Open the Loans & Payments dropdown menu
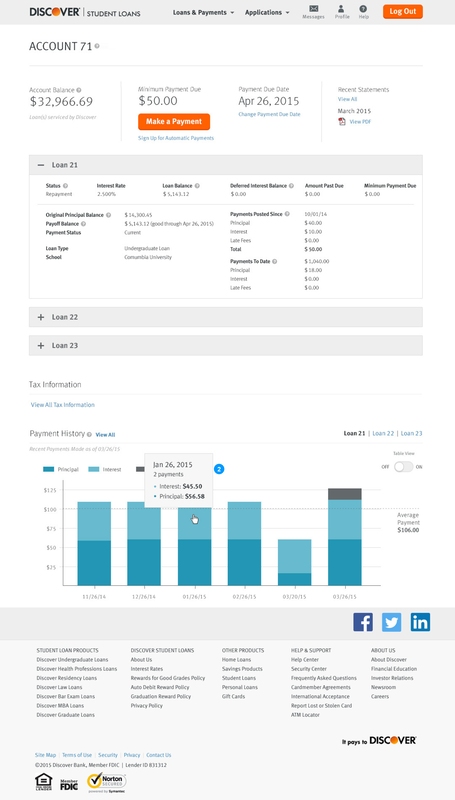Screen dimensions: 455x800 click(x=203, y=12)
